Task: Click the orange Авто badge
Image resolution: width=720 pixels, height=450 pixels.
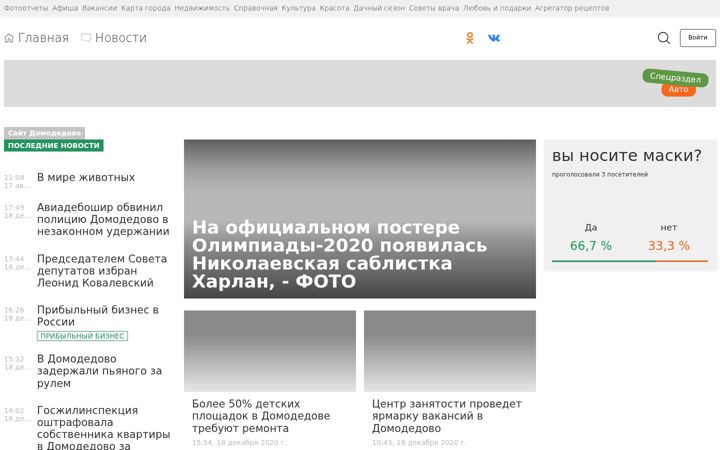Action: [678, 90]
